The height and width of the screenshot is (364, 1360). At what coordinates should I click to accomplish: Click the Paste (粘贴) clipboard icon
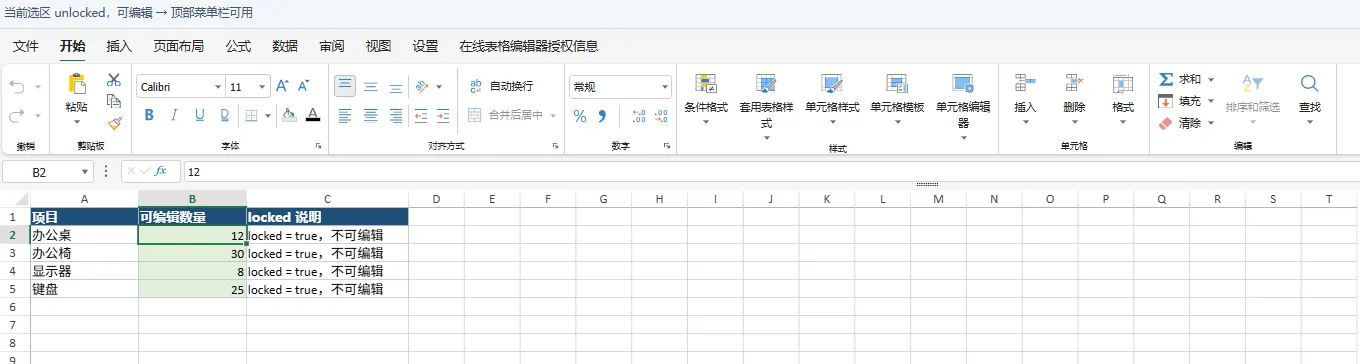tap(76, 84)
